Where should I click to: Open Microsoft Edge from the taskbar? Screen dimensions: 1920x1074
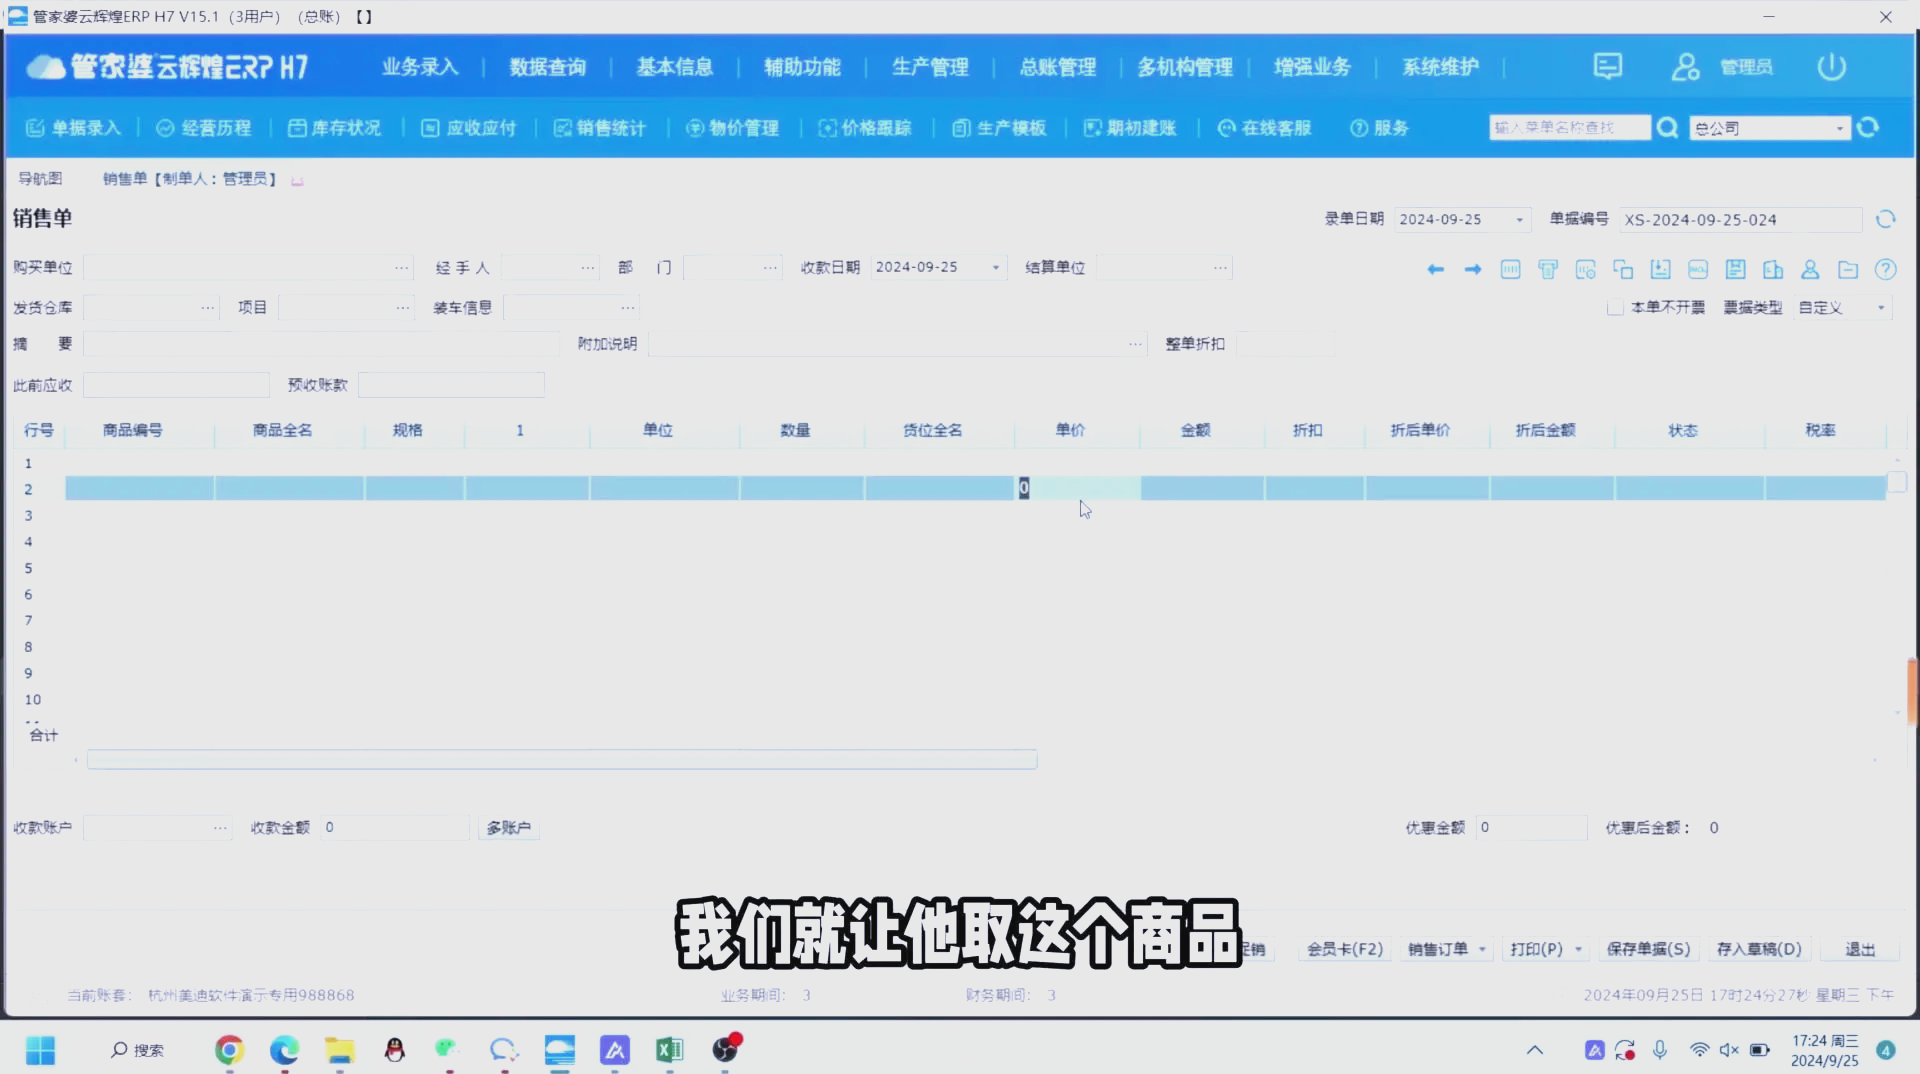click(284, 1050)
